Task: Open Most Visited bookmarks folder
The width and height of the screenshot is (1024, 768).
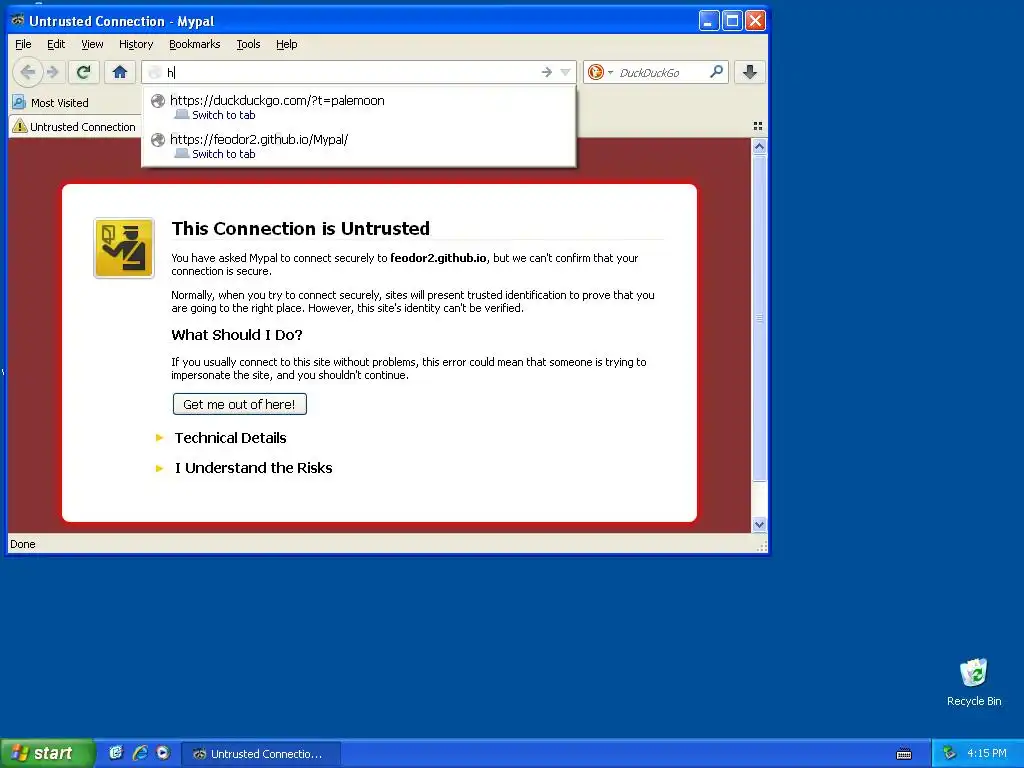Action: pos(50,103)
